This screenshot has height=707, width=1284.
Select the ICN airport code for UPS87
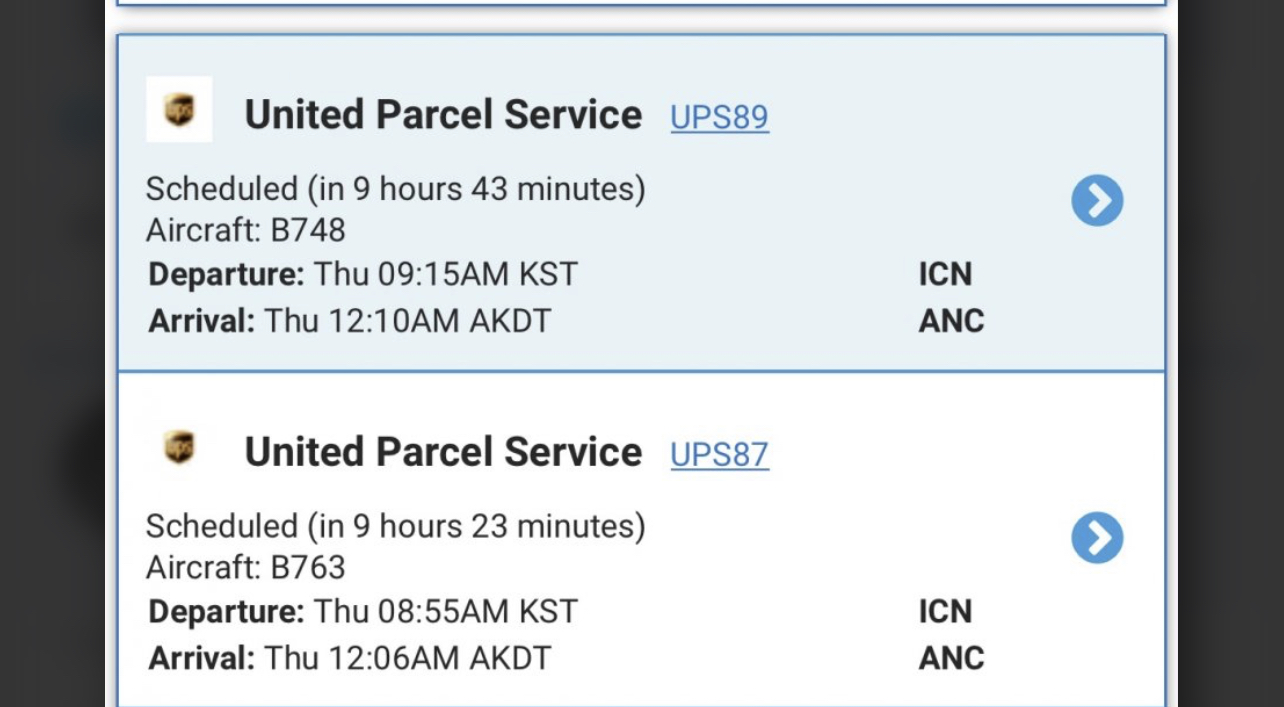(x=945, y=611)
